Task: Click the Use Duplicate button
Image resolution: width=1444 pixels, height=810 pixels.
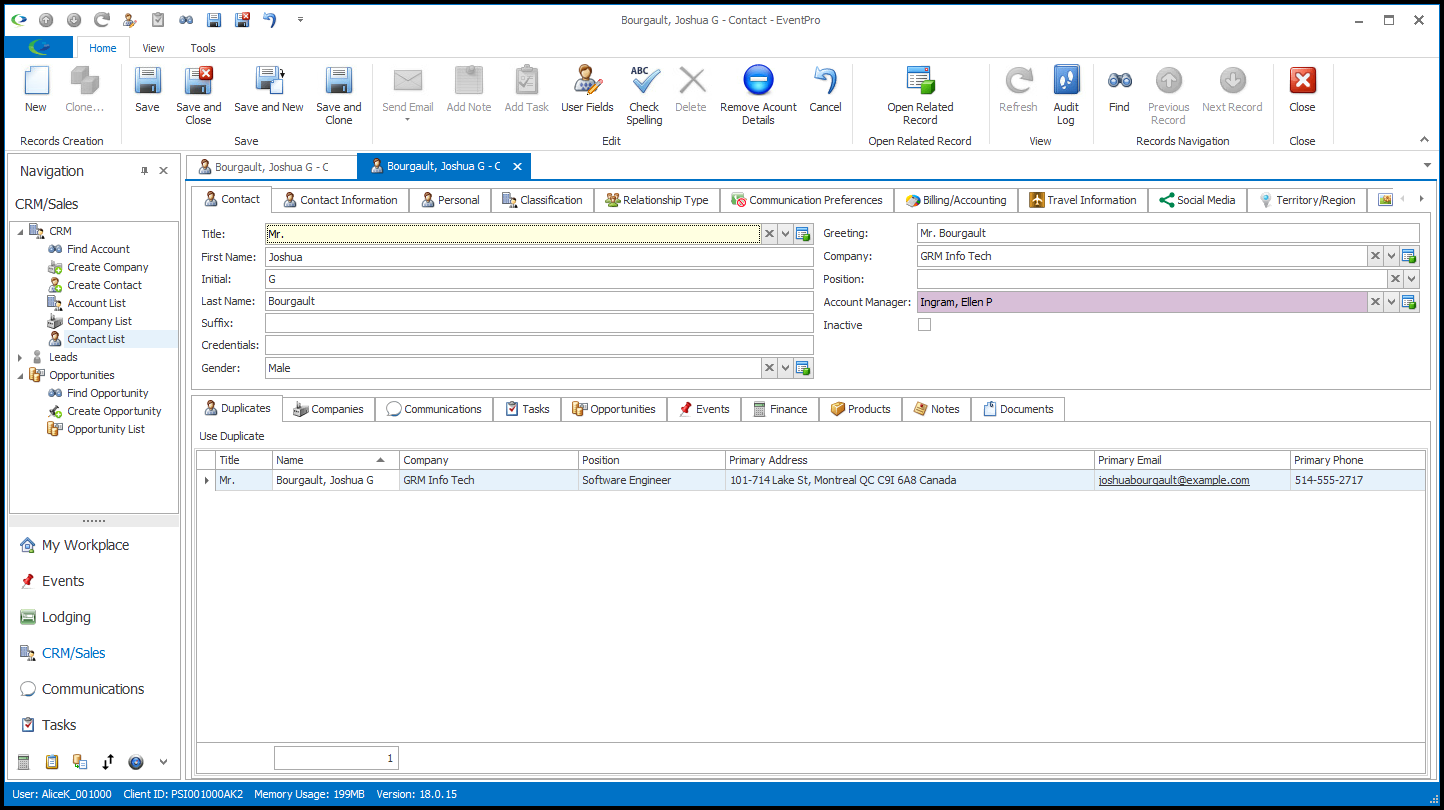Action: [232, 436]
